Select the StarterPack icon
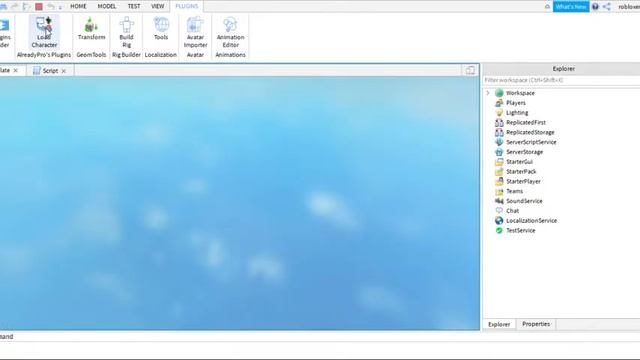Screen dimensions: 640x360 coord(499,171)
